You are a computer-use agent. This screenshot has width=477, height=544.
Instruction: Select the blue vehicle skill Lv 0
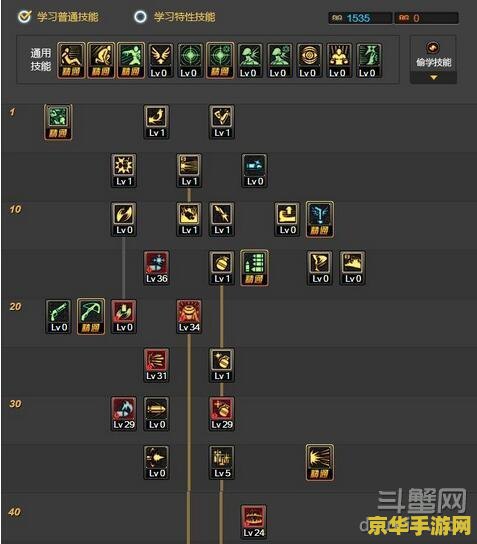click(x=254, y=171)
